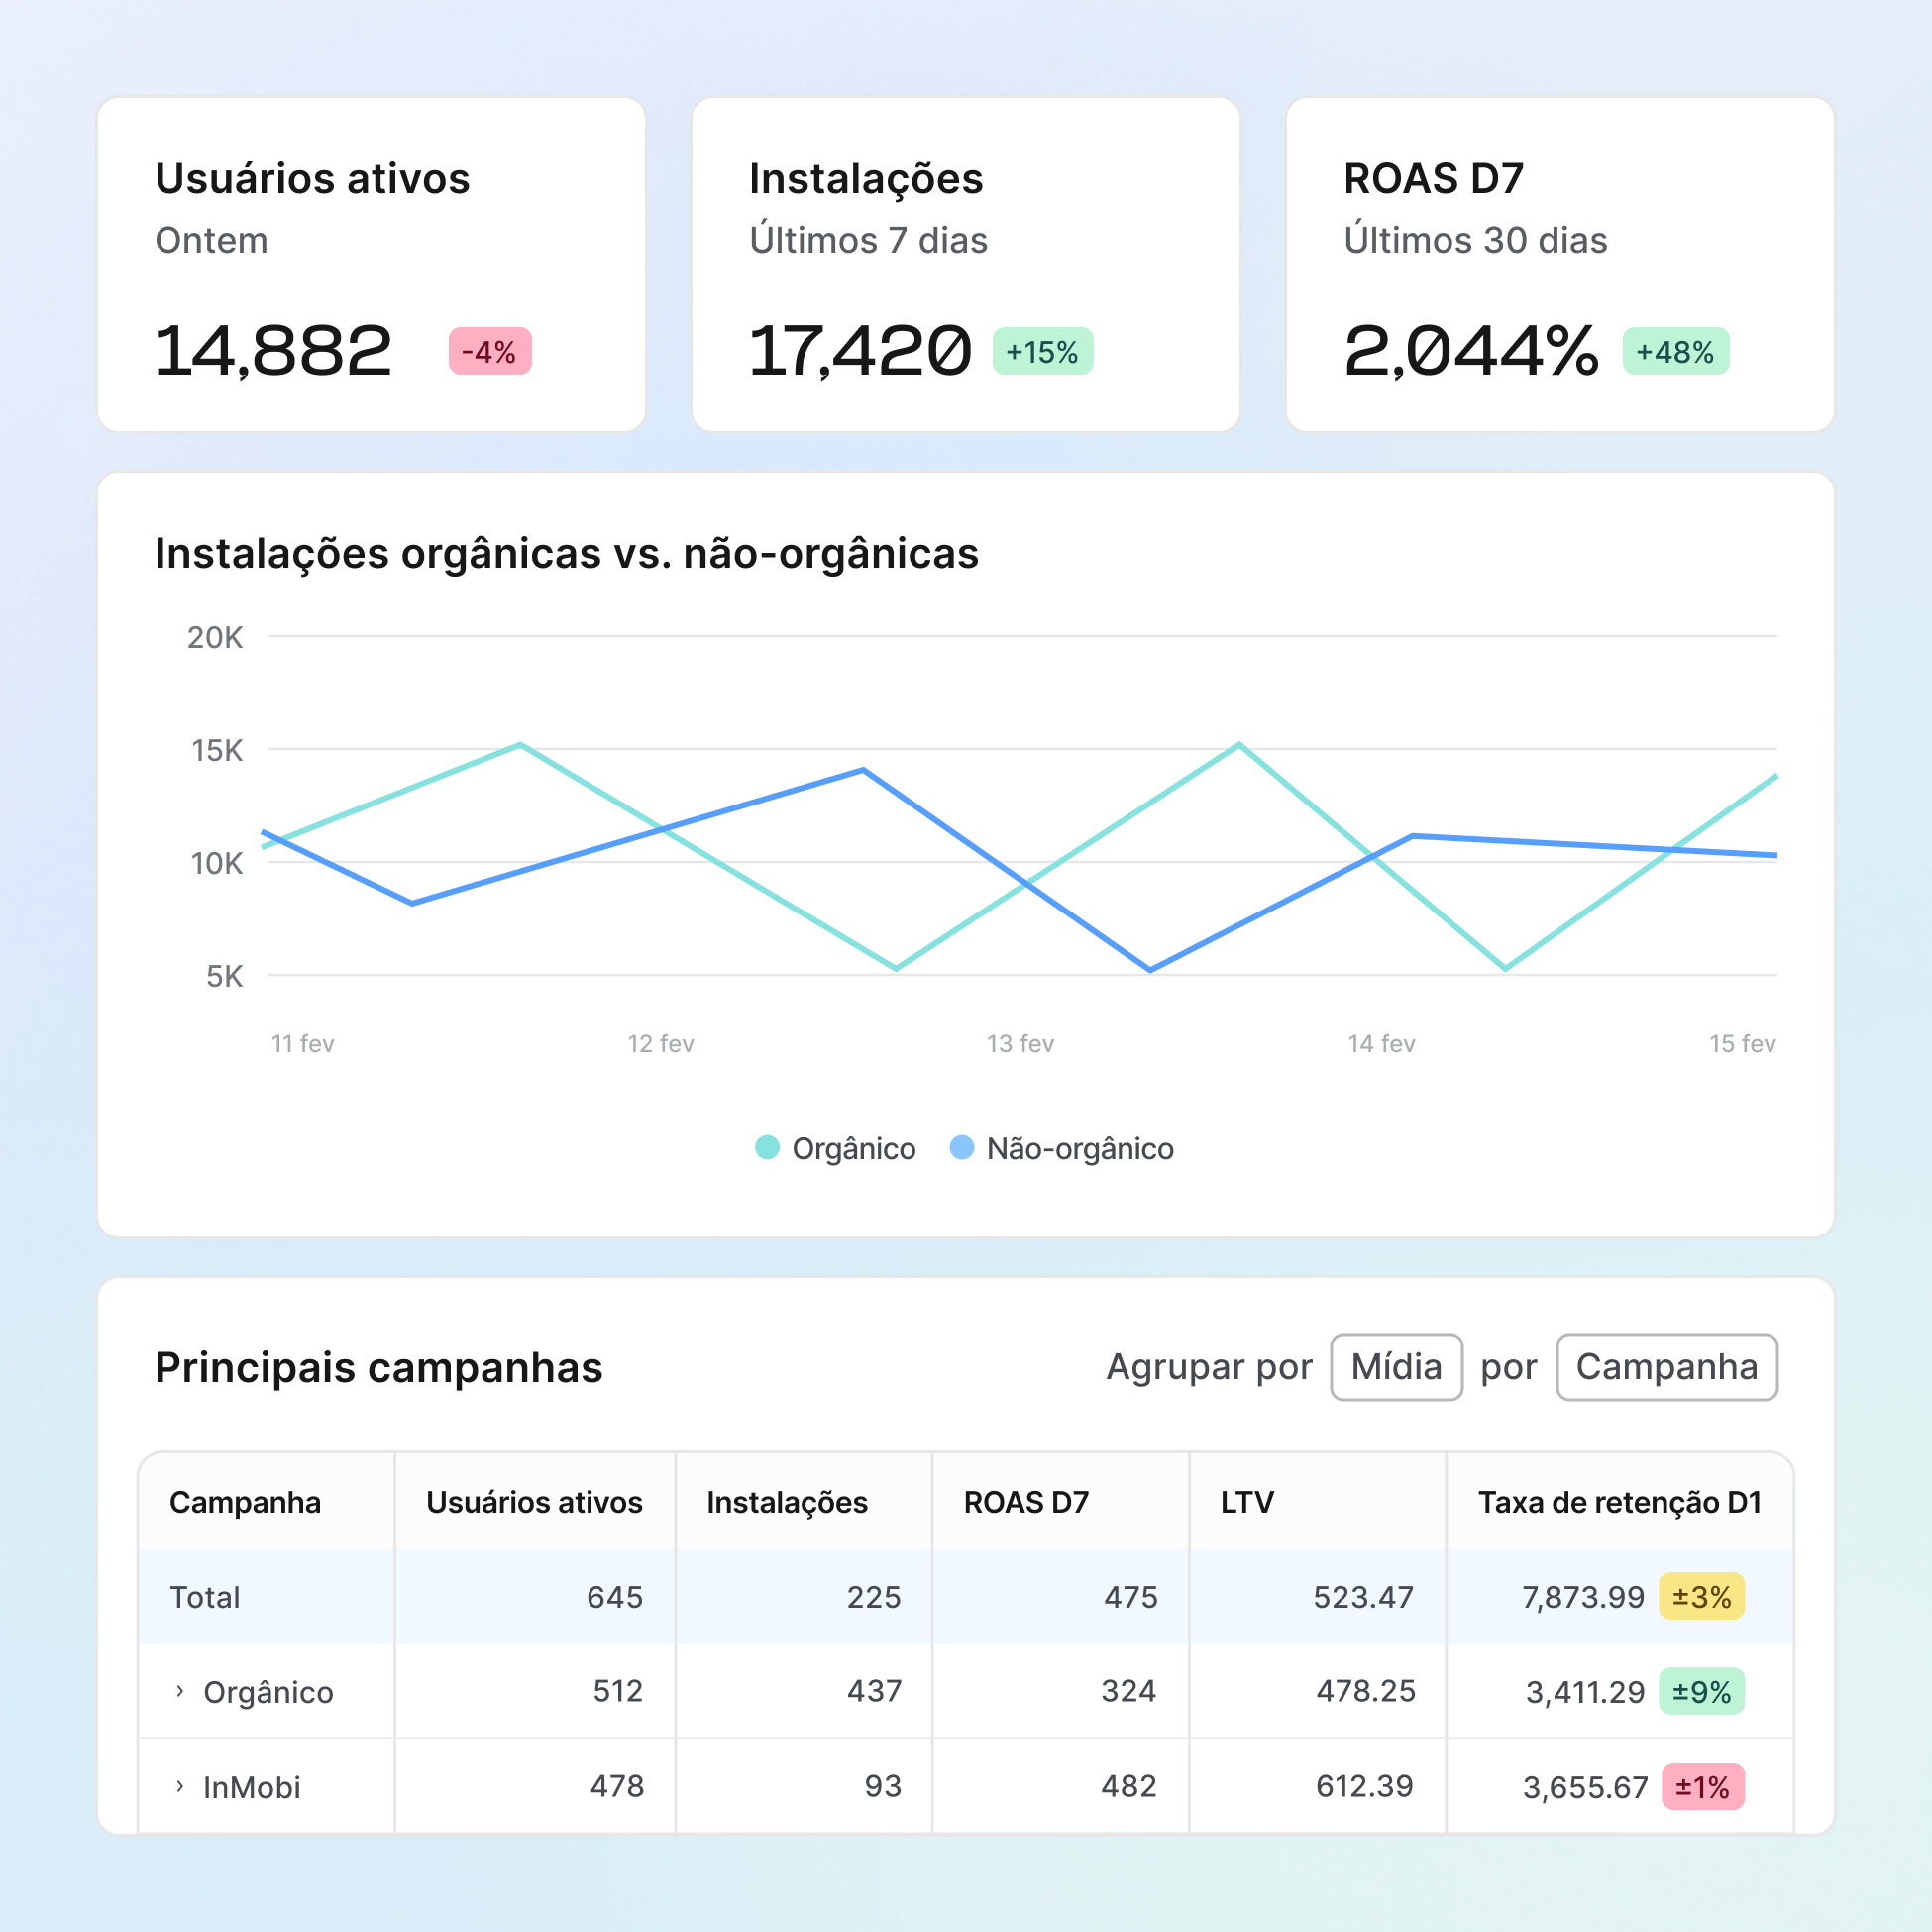The width and height of the screenshot is (1932, 1932).
Task: Select the Total row in table
Action: (205, 1597)
